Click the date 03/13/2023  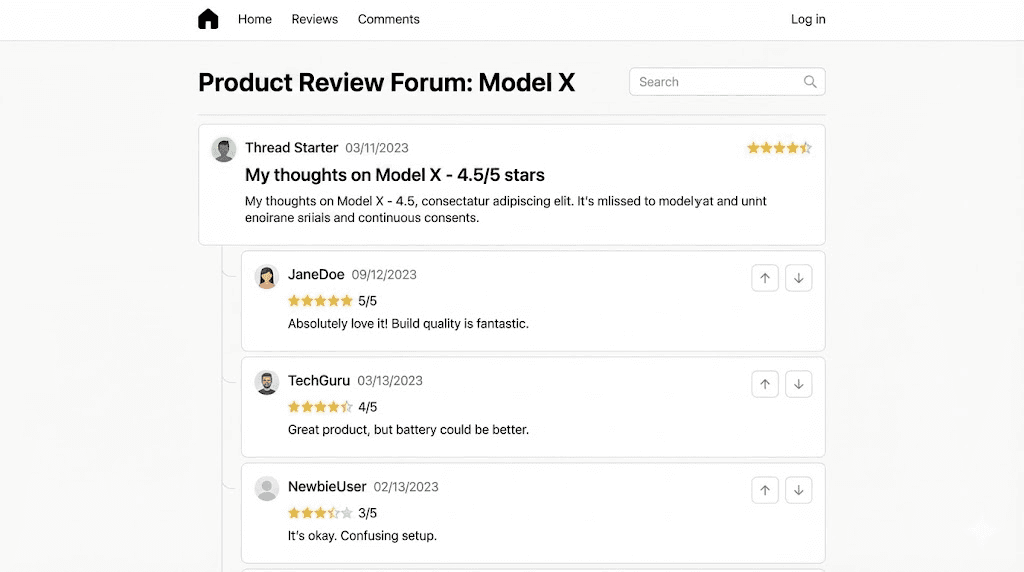390,381
